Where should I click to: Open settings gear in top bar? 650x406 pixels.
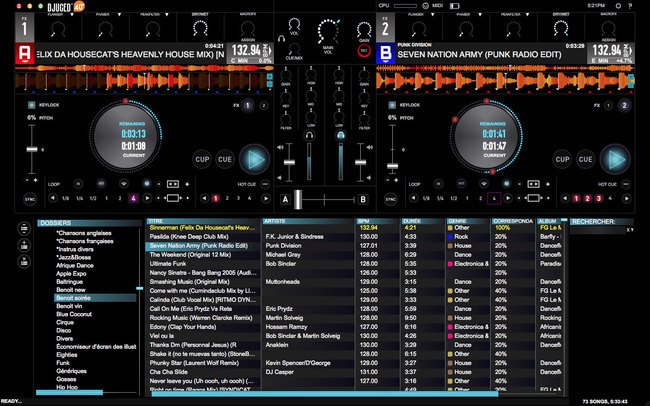[x=618, y=6]
